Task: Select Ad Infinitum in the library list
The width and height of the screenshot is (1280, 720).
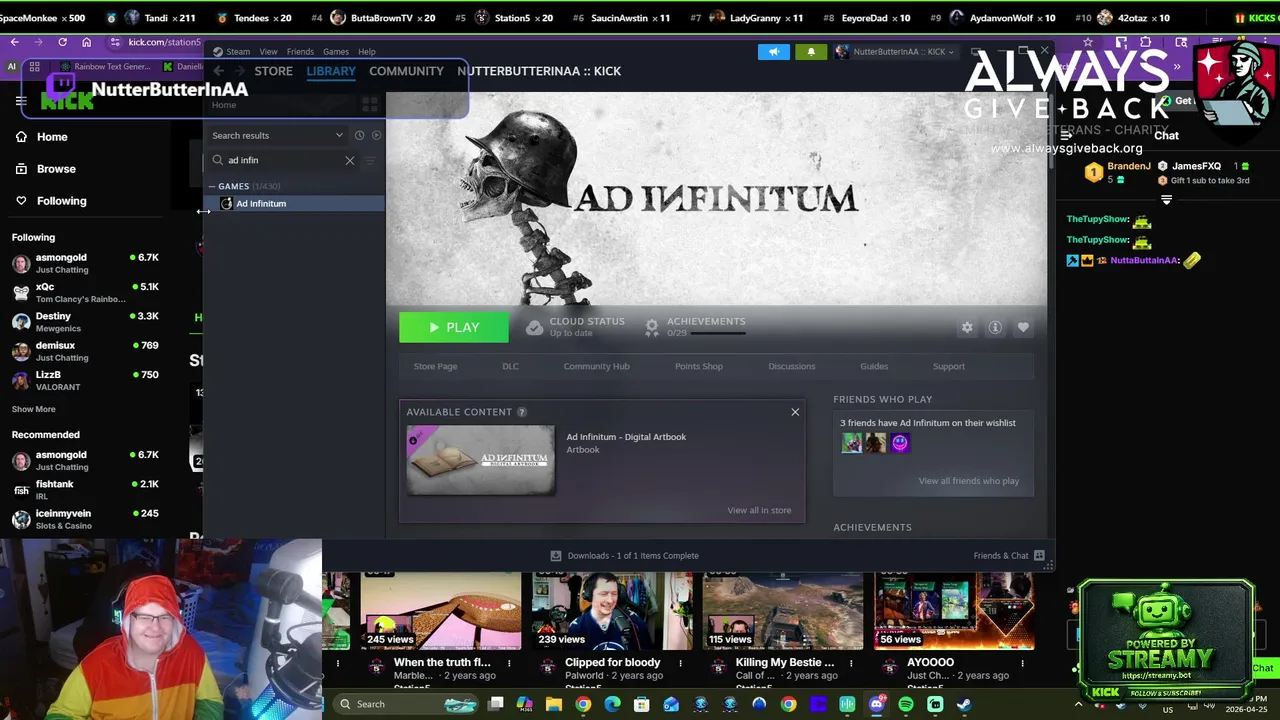Action: pyautogui.click(x=294, y=203)
